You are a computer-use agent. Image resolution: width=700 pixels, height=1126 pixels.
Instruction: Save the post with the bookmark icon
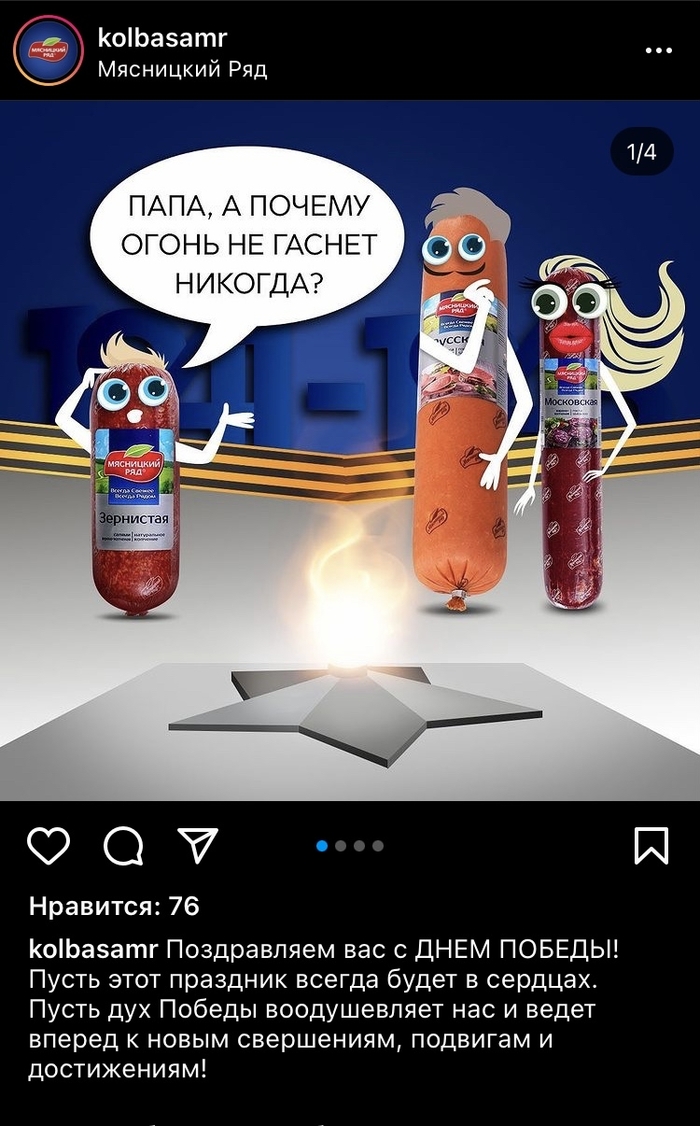(651, 845)
